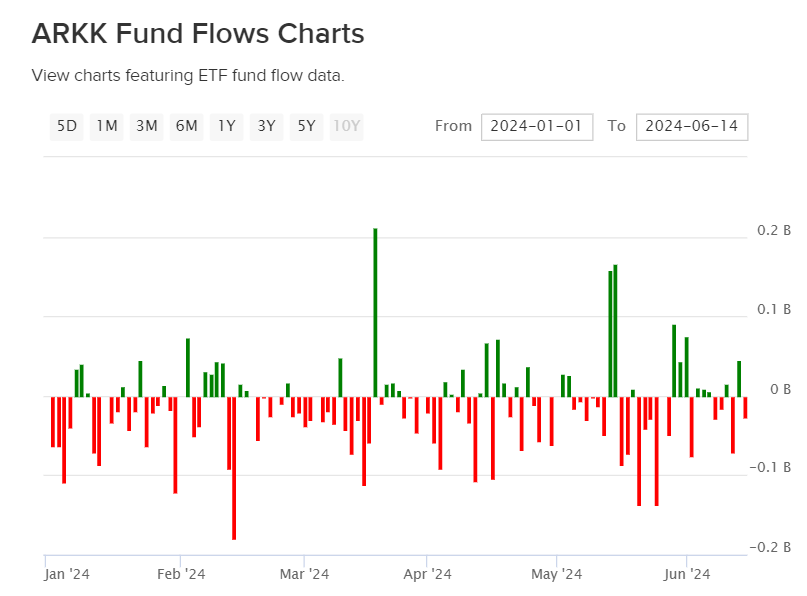Switch to the 3M time range
The width and height of the screenshot is (807, 596).
click(146, 126)
